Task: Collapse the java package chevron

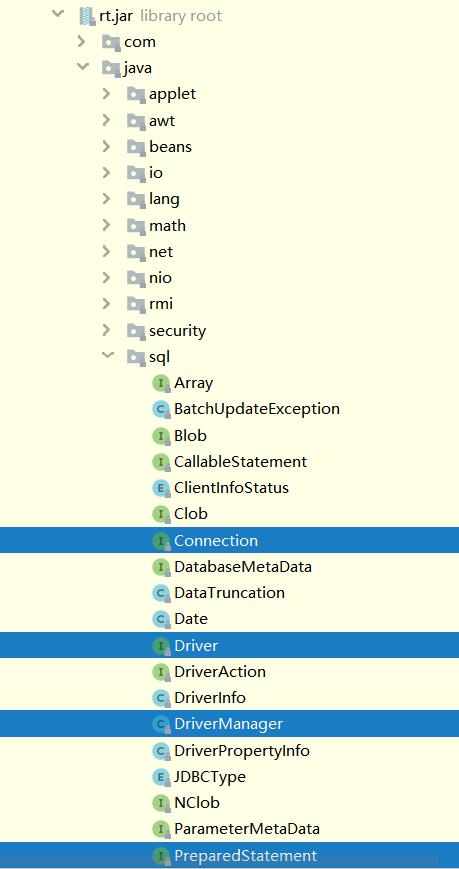Action: click(x=83, y=67)
